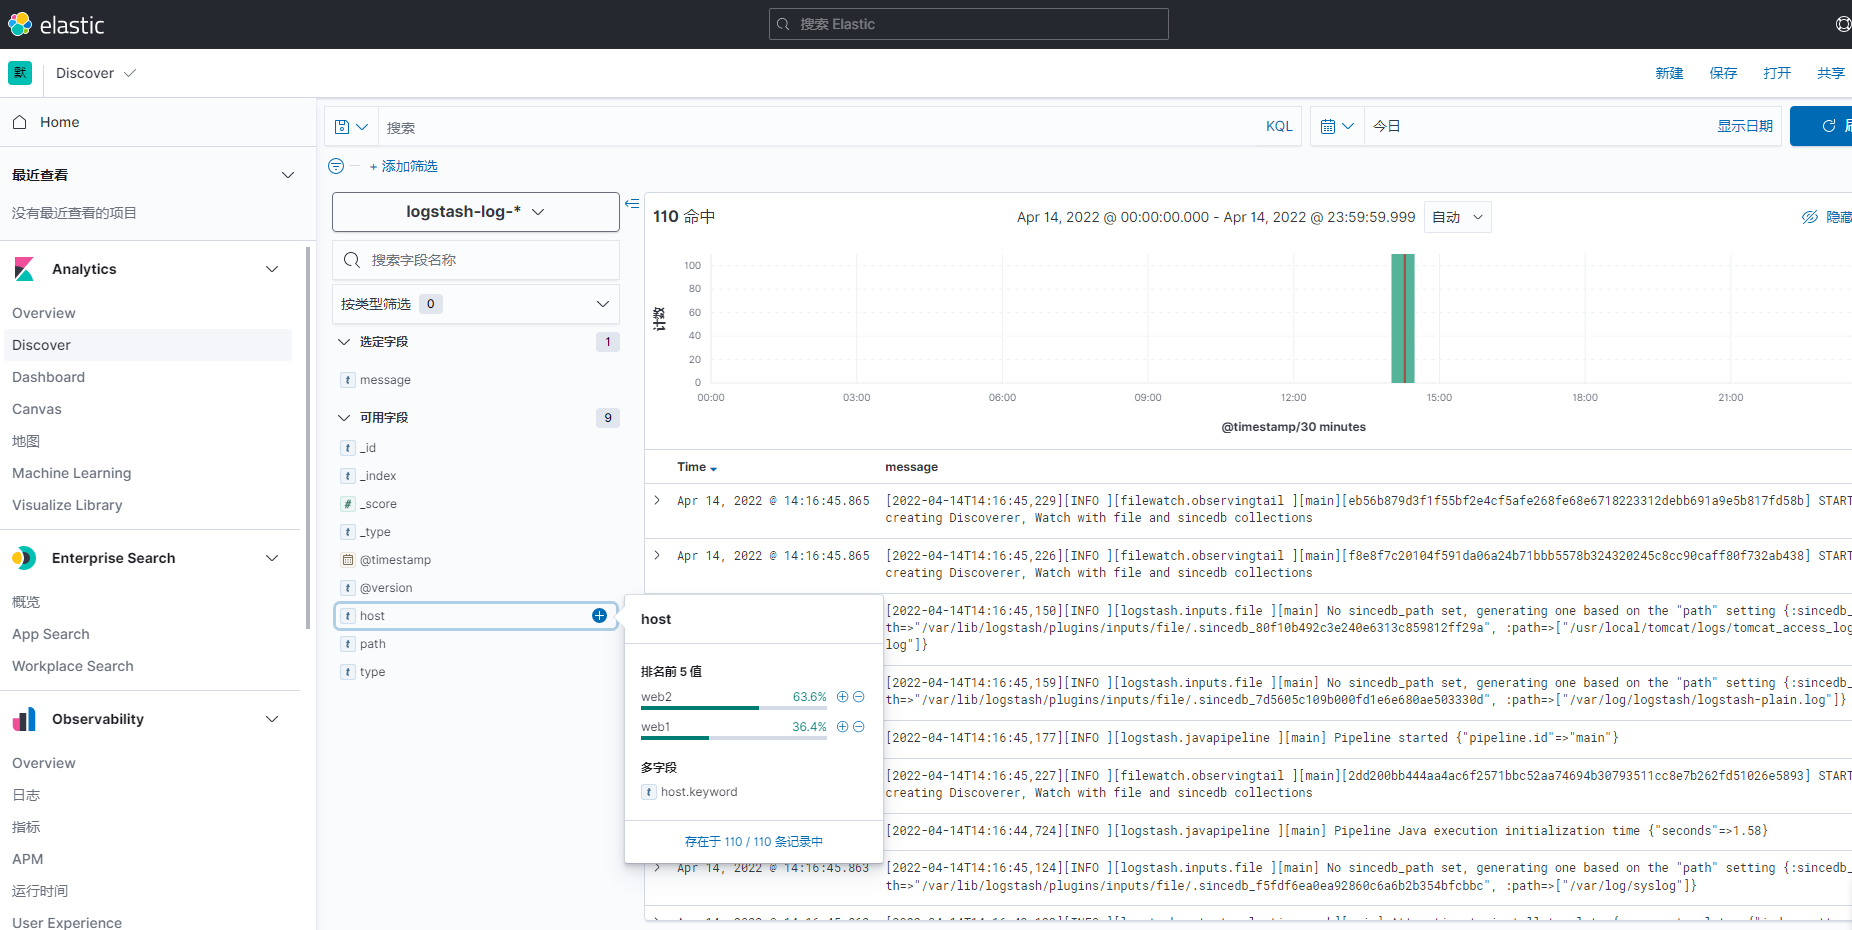Image resolution: width=1852 pixels, height=930 pixels.
Task: Collapse the field sidebar icon
Action: [x=632, y=203]
